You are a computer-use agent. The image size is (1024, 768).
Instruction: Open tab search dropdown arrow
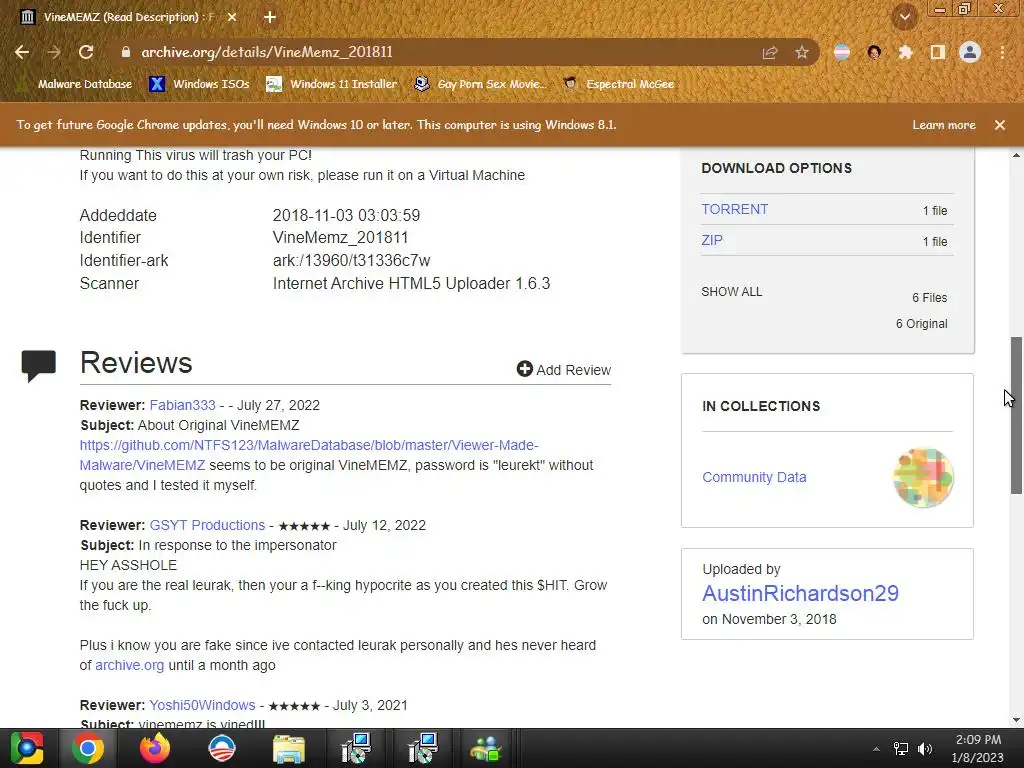(905, 17)
